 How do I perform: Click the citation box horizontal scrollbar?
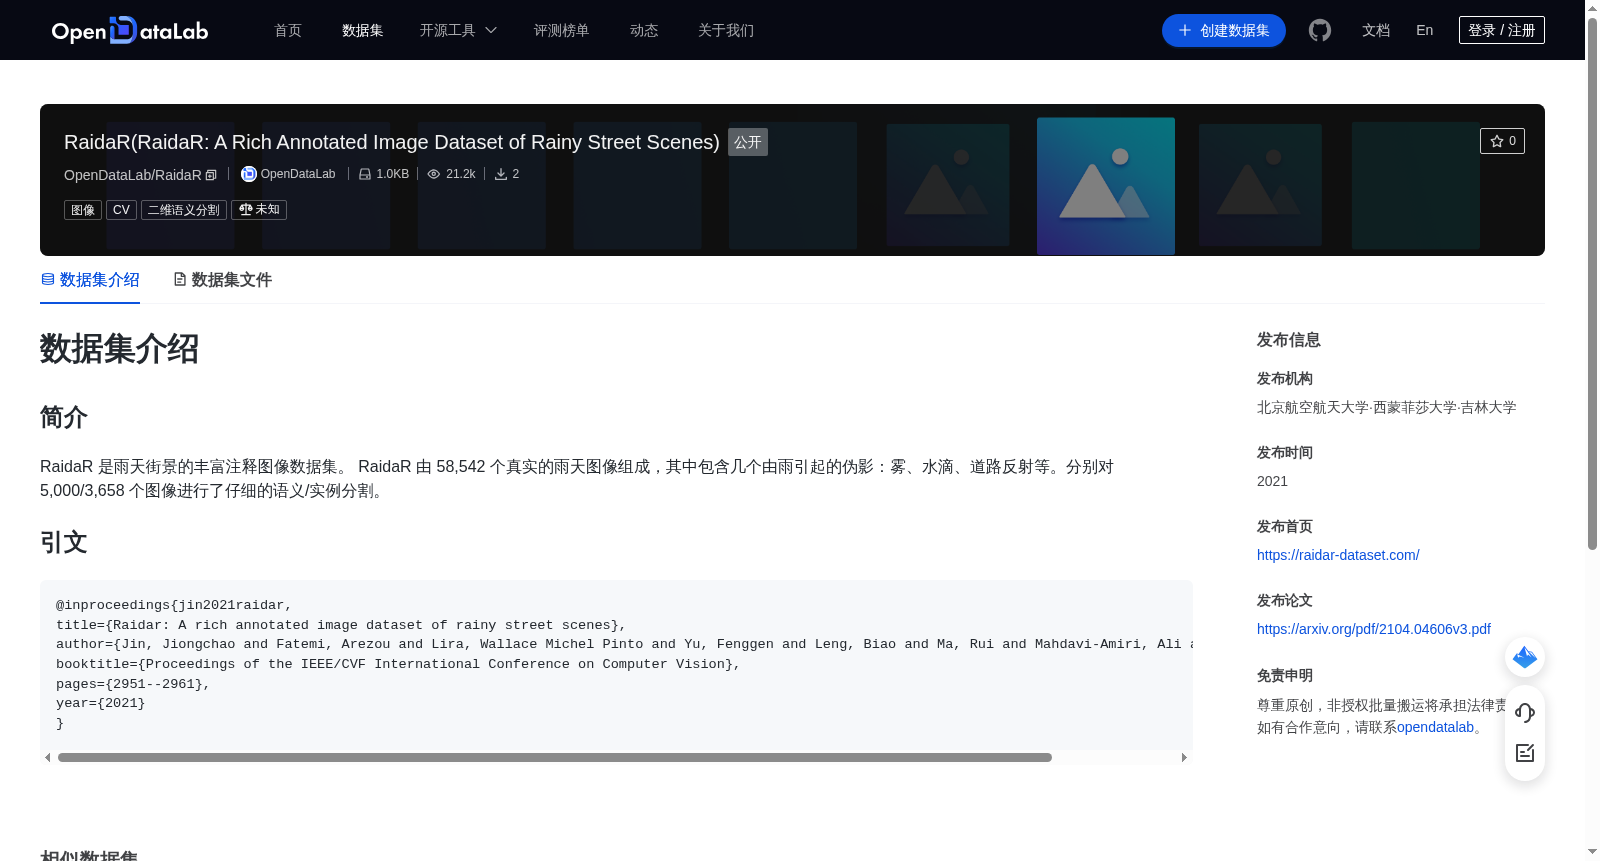[x=555, y=757]
